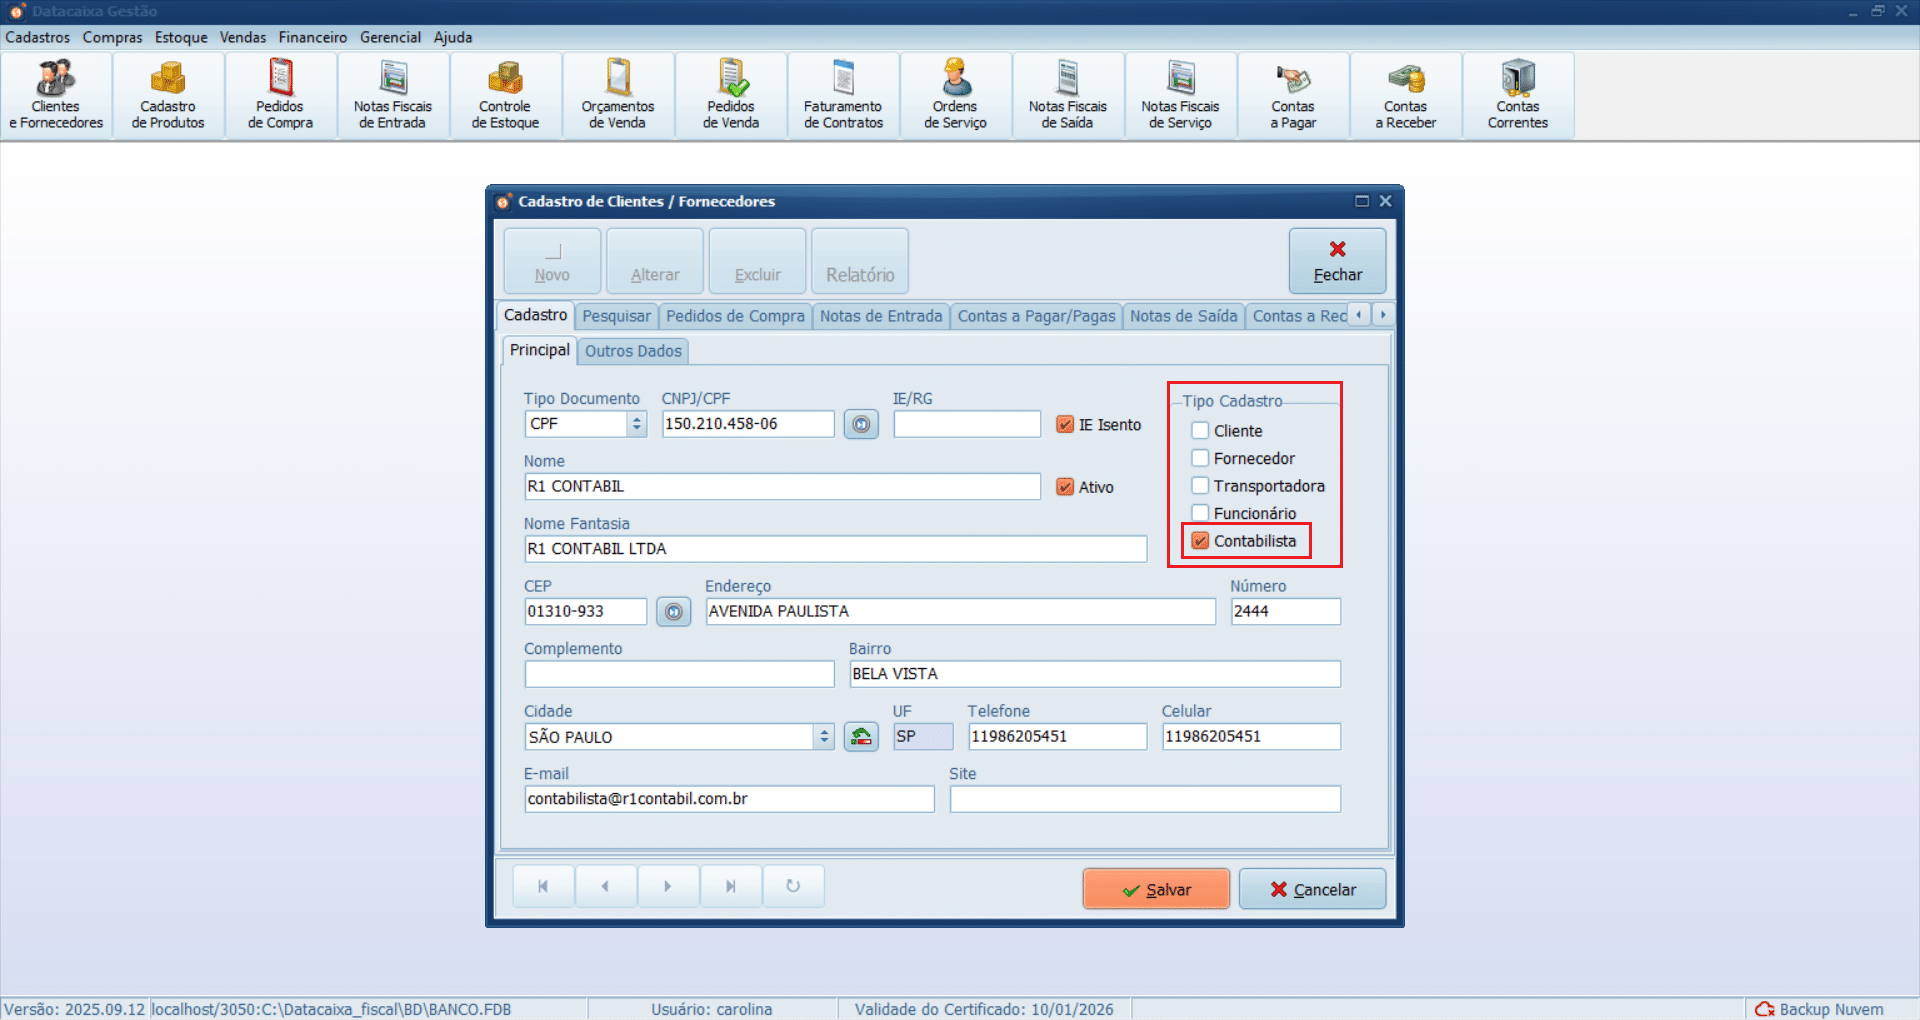Open Clientes e Fornecedores toolbar icon
This screenshot has height=1020, width=1920.
coord(56,95)
